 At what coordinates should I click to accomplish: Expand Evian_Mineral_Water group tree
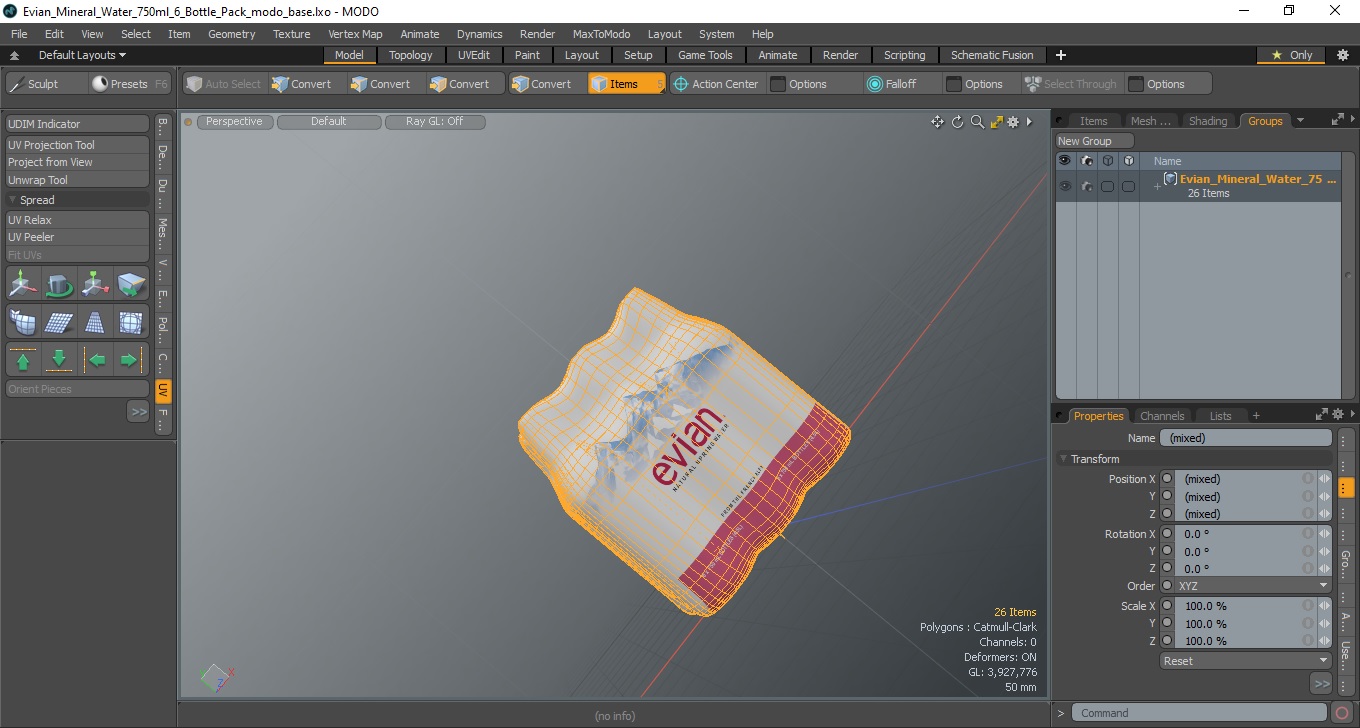click(1157, 187)
